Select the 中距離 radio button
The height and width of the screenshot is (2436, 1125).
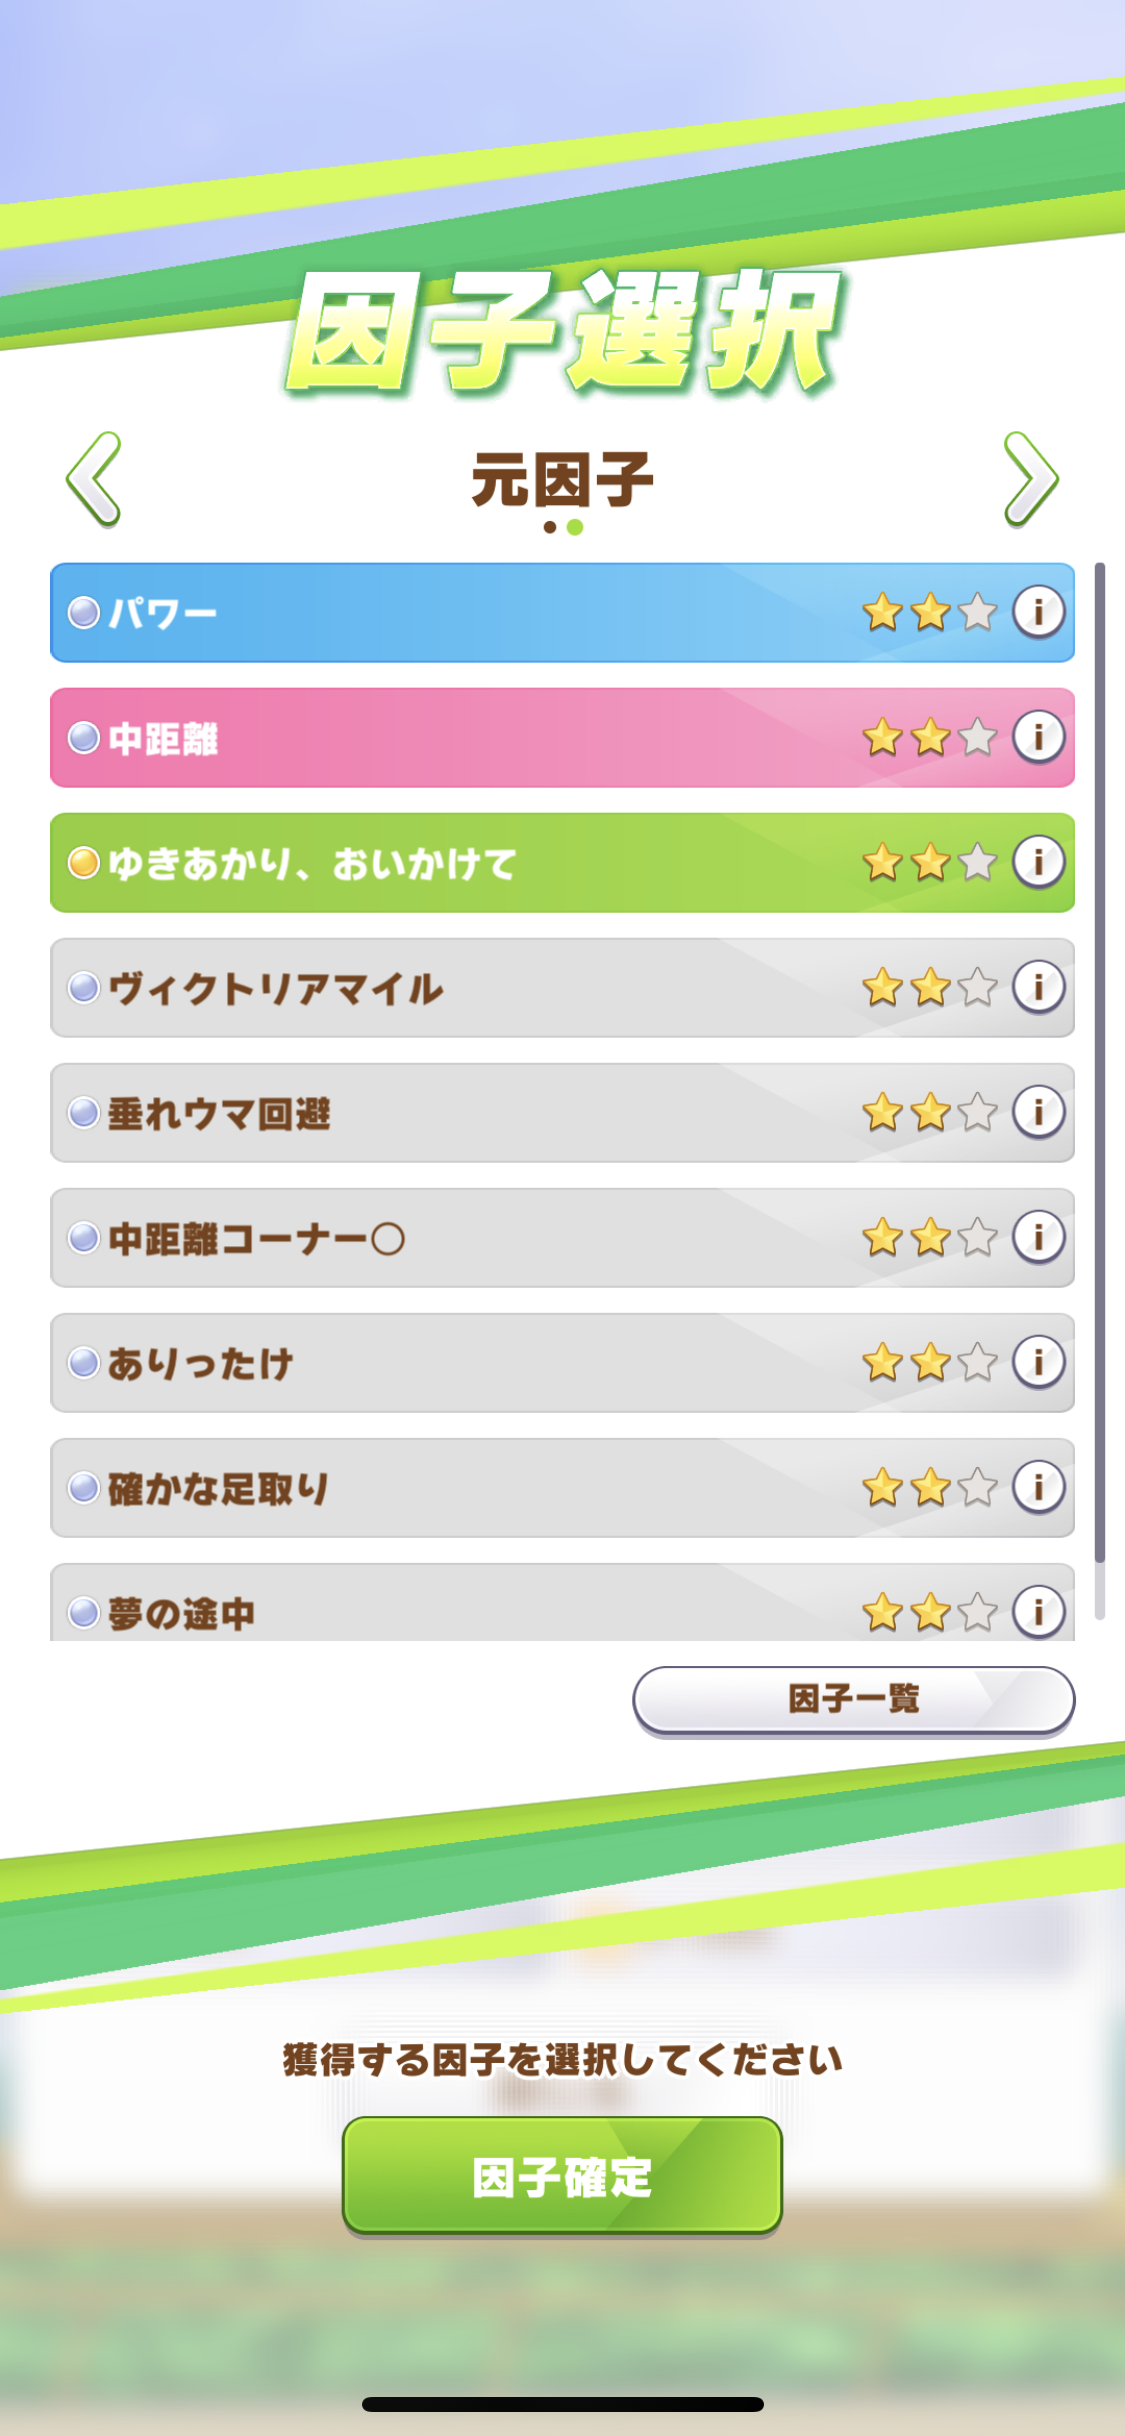(x=84, y=738)
